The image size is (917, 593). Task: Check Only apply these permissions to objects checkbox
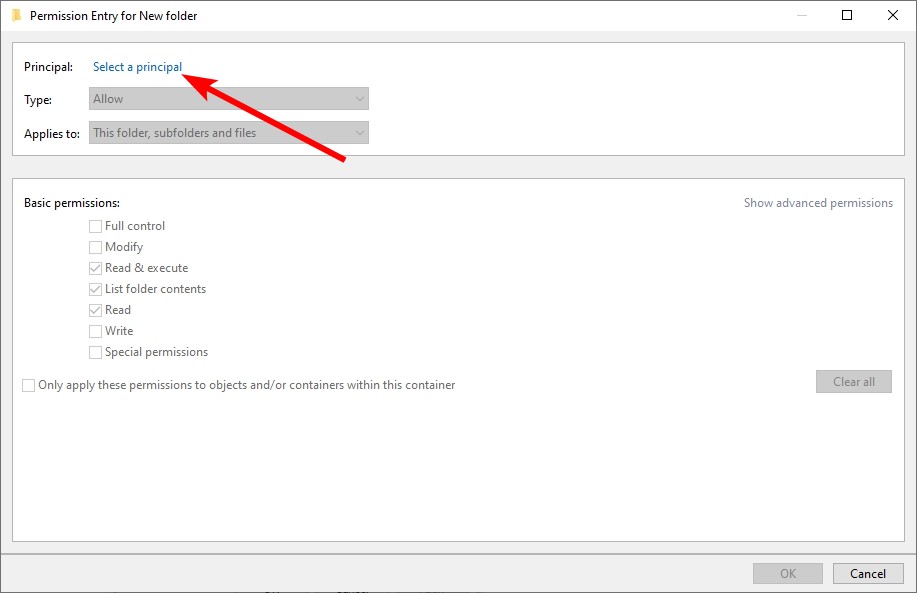[x=29, y=385]
